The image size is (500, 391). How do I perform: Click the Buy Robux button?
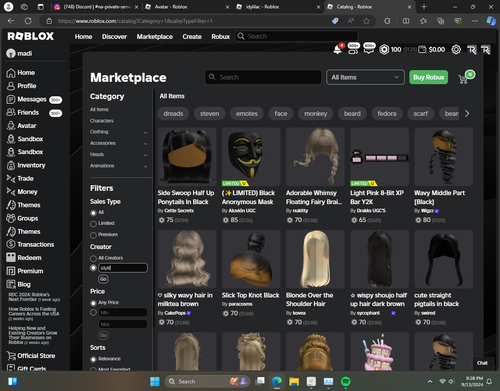(x=429, y=77)
